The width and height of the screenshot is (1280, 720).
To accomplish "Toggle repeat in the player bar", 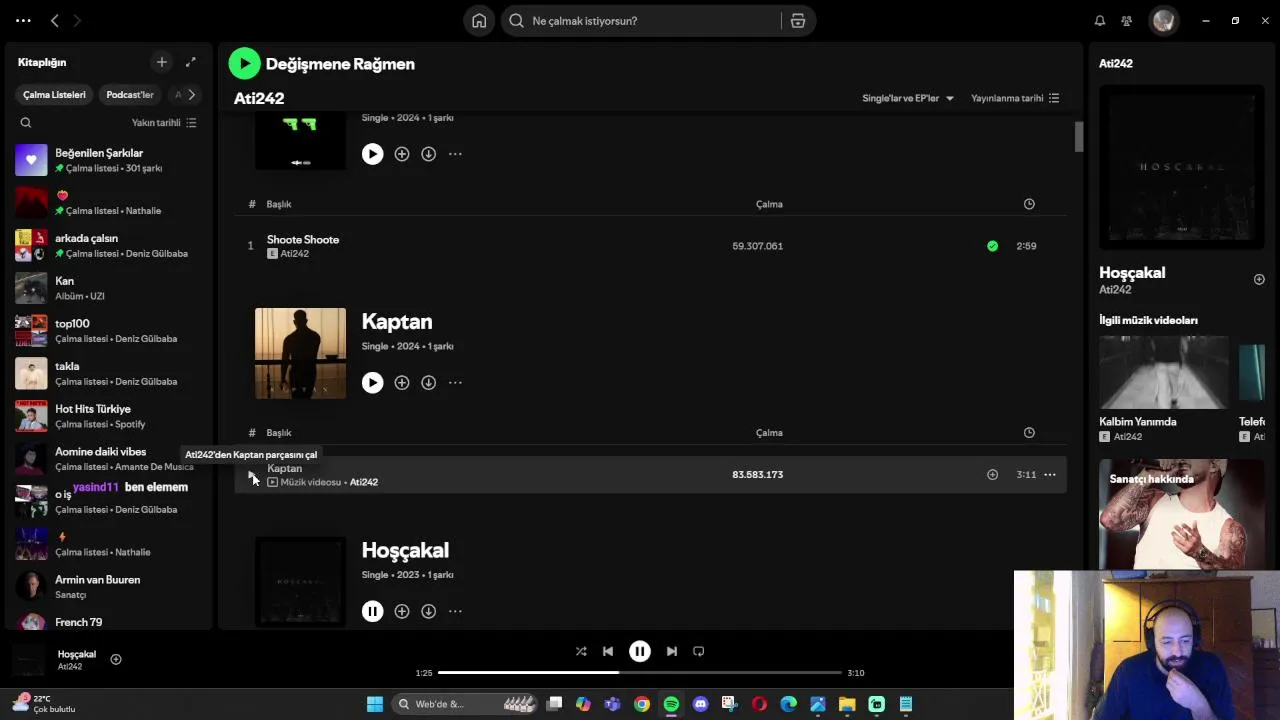I will pyautogui.click(x=699, y=651).
